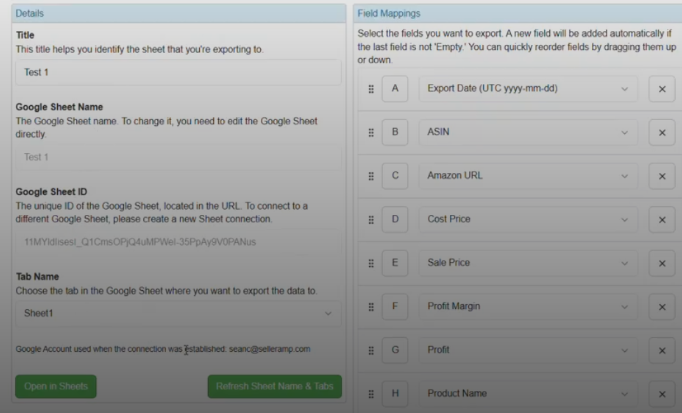Open the Profit Margin field dropdown
Viewport: 682px width, 413px height.
coord(528,306)
